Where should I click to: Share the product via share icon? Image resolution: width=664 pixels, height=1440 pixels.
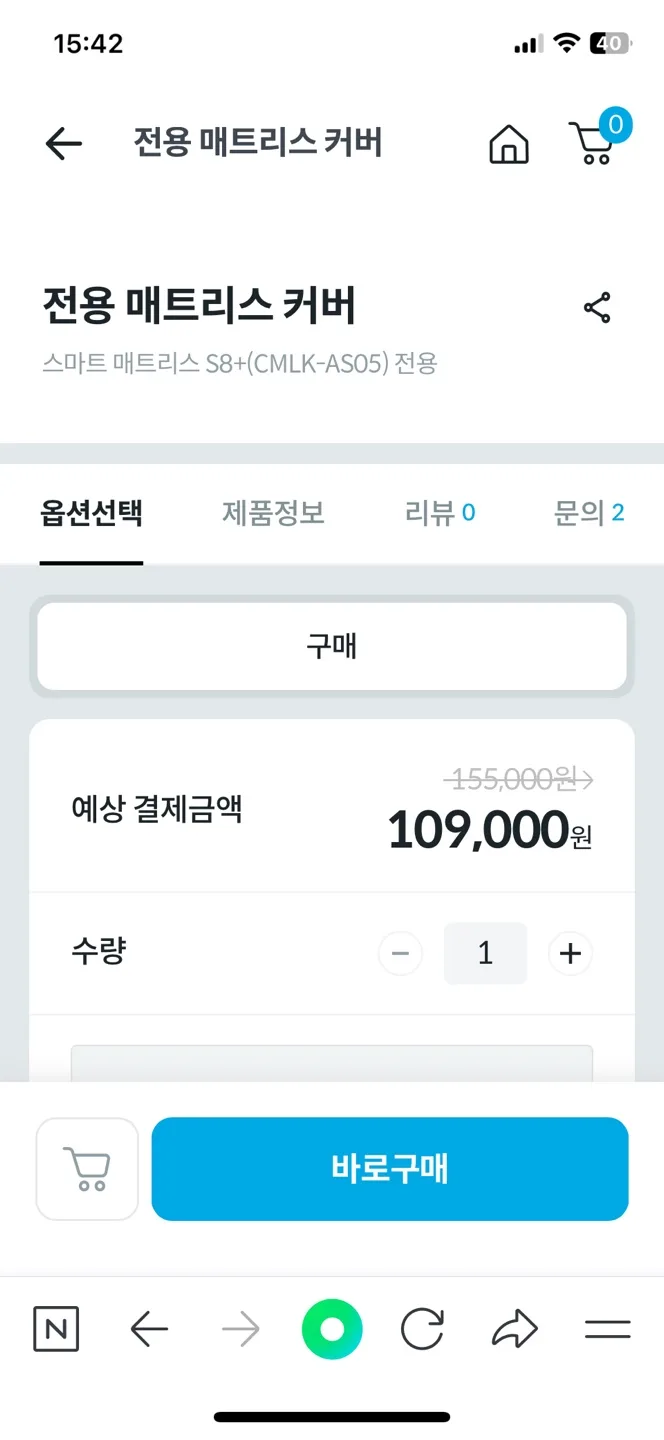597,308
